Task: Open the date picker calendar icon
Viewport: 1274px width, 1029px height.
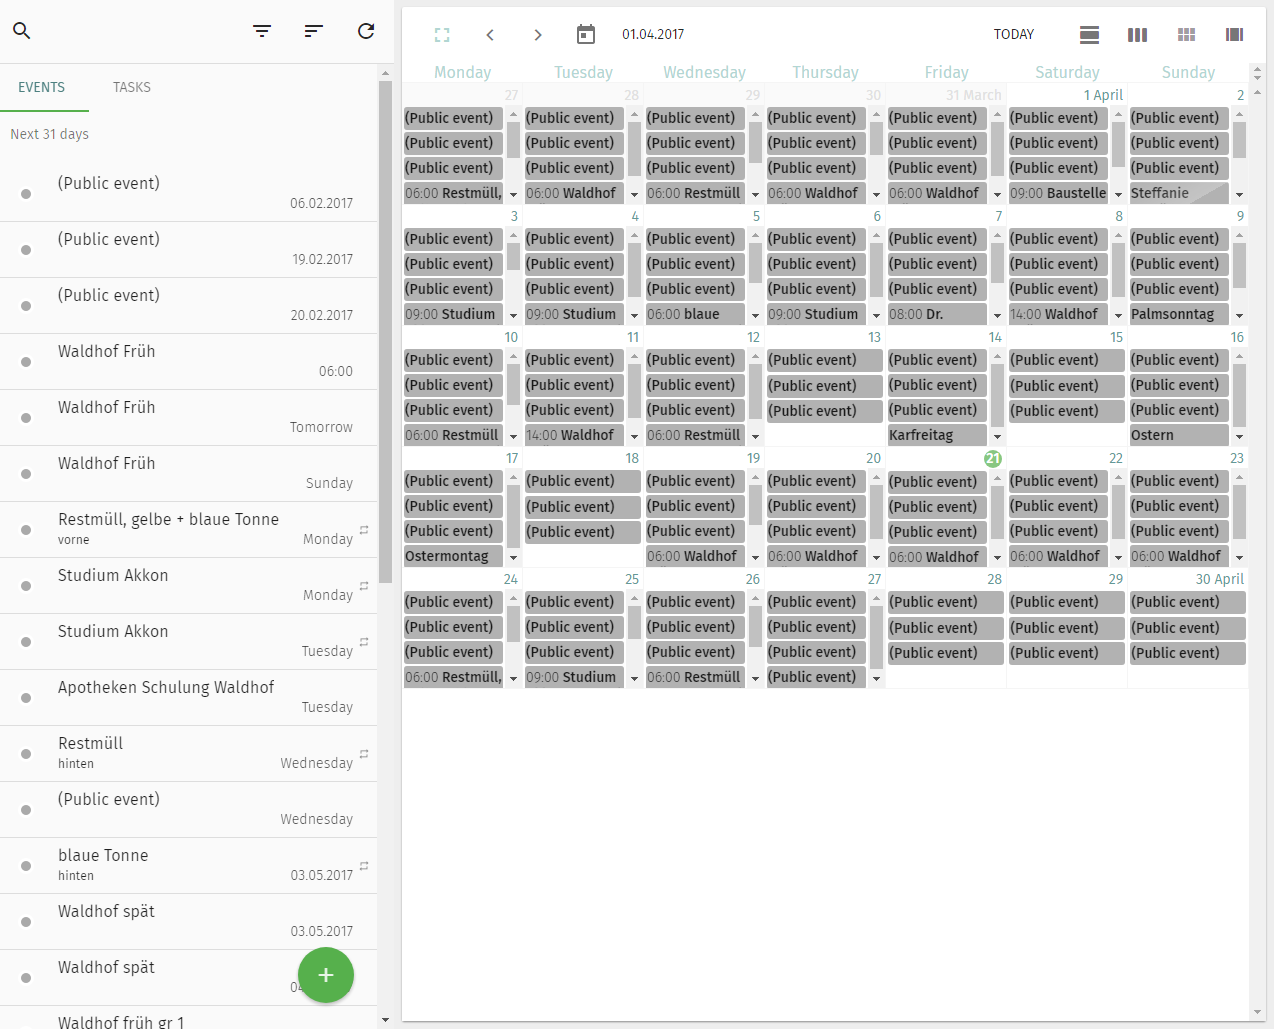Action: (x=586, y=35)
